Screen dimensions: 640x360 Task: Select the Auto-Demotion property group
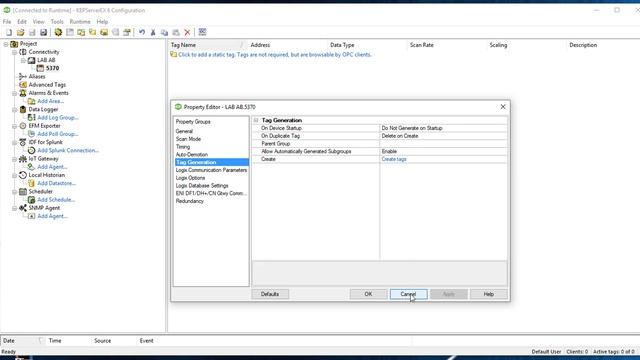(191, 155)
